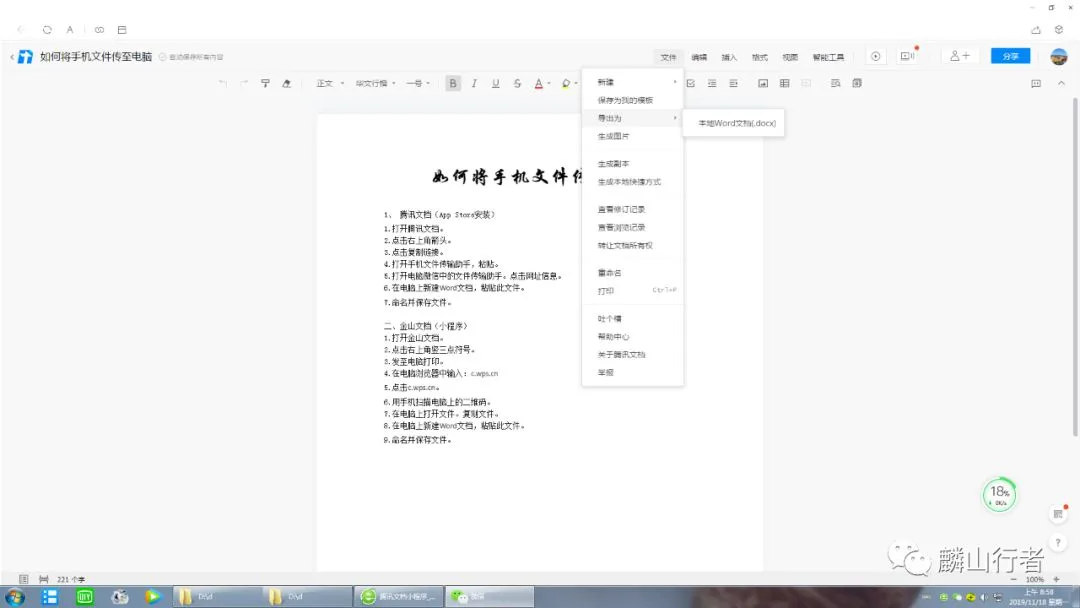Click the document title 如何将手机文件传至电脑
The width and height of the screenshot is (1080, 608).
pos(96,57)
